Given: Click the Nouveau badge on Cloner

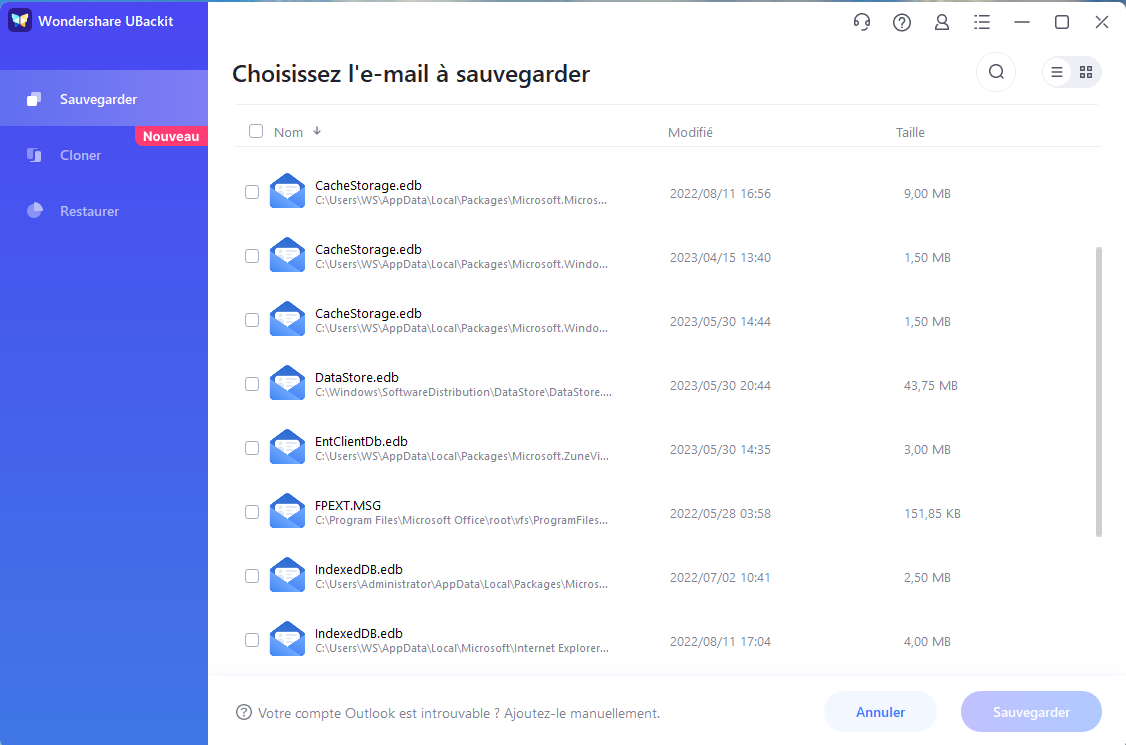Looking at the screenshot, I should (171, 136).
